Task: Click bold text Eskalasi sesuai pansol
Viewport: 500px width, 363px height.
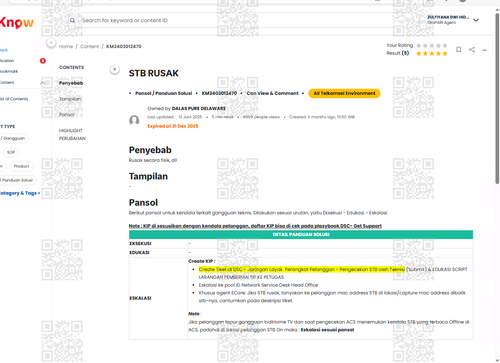Action: [x=327, y=330]
